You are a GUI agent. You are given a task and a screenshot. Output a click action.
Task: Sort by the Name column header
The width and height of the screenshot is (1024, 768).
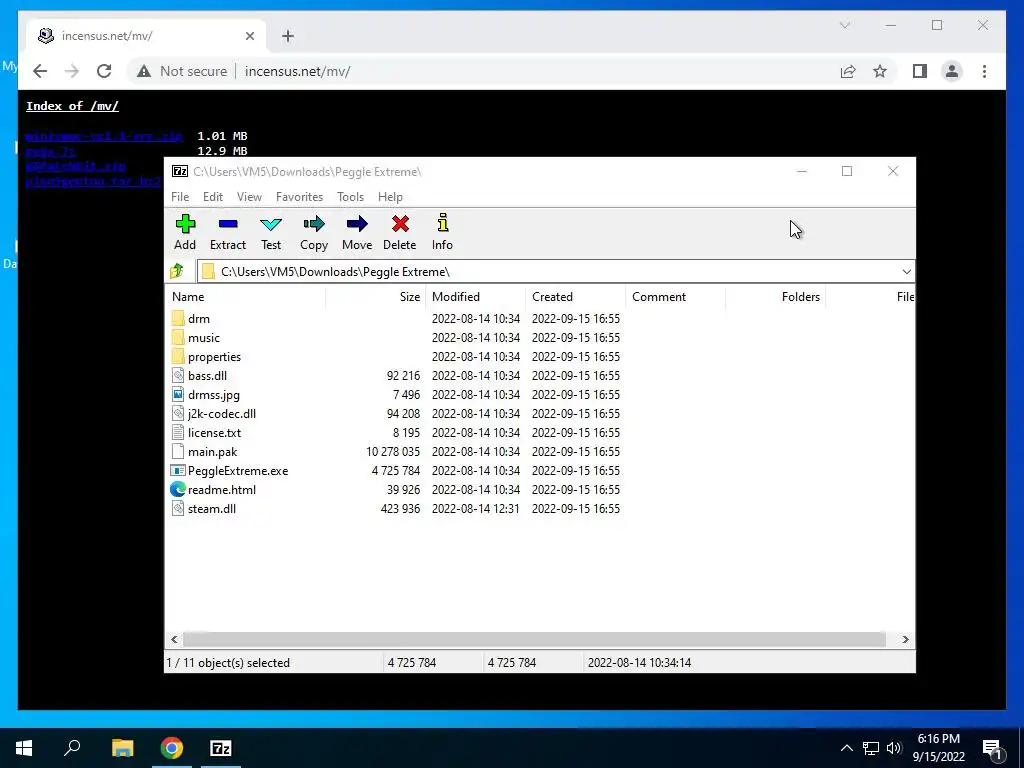[246, 296]
